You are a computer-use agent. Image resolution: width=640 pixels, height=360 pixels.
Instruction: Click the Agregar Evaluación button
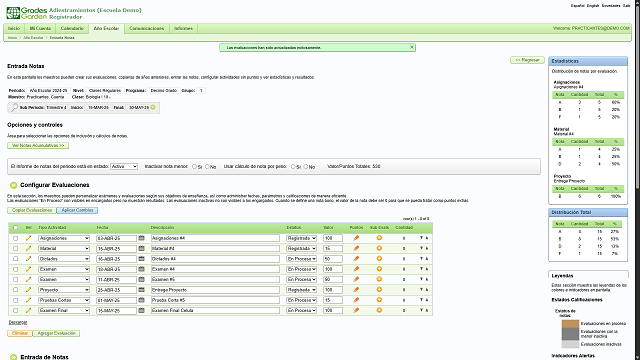click(x=56, y=333)
